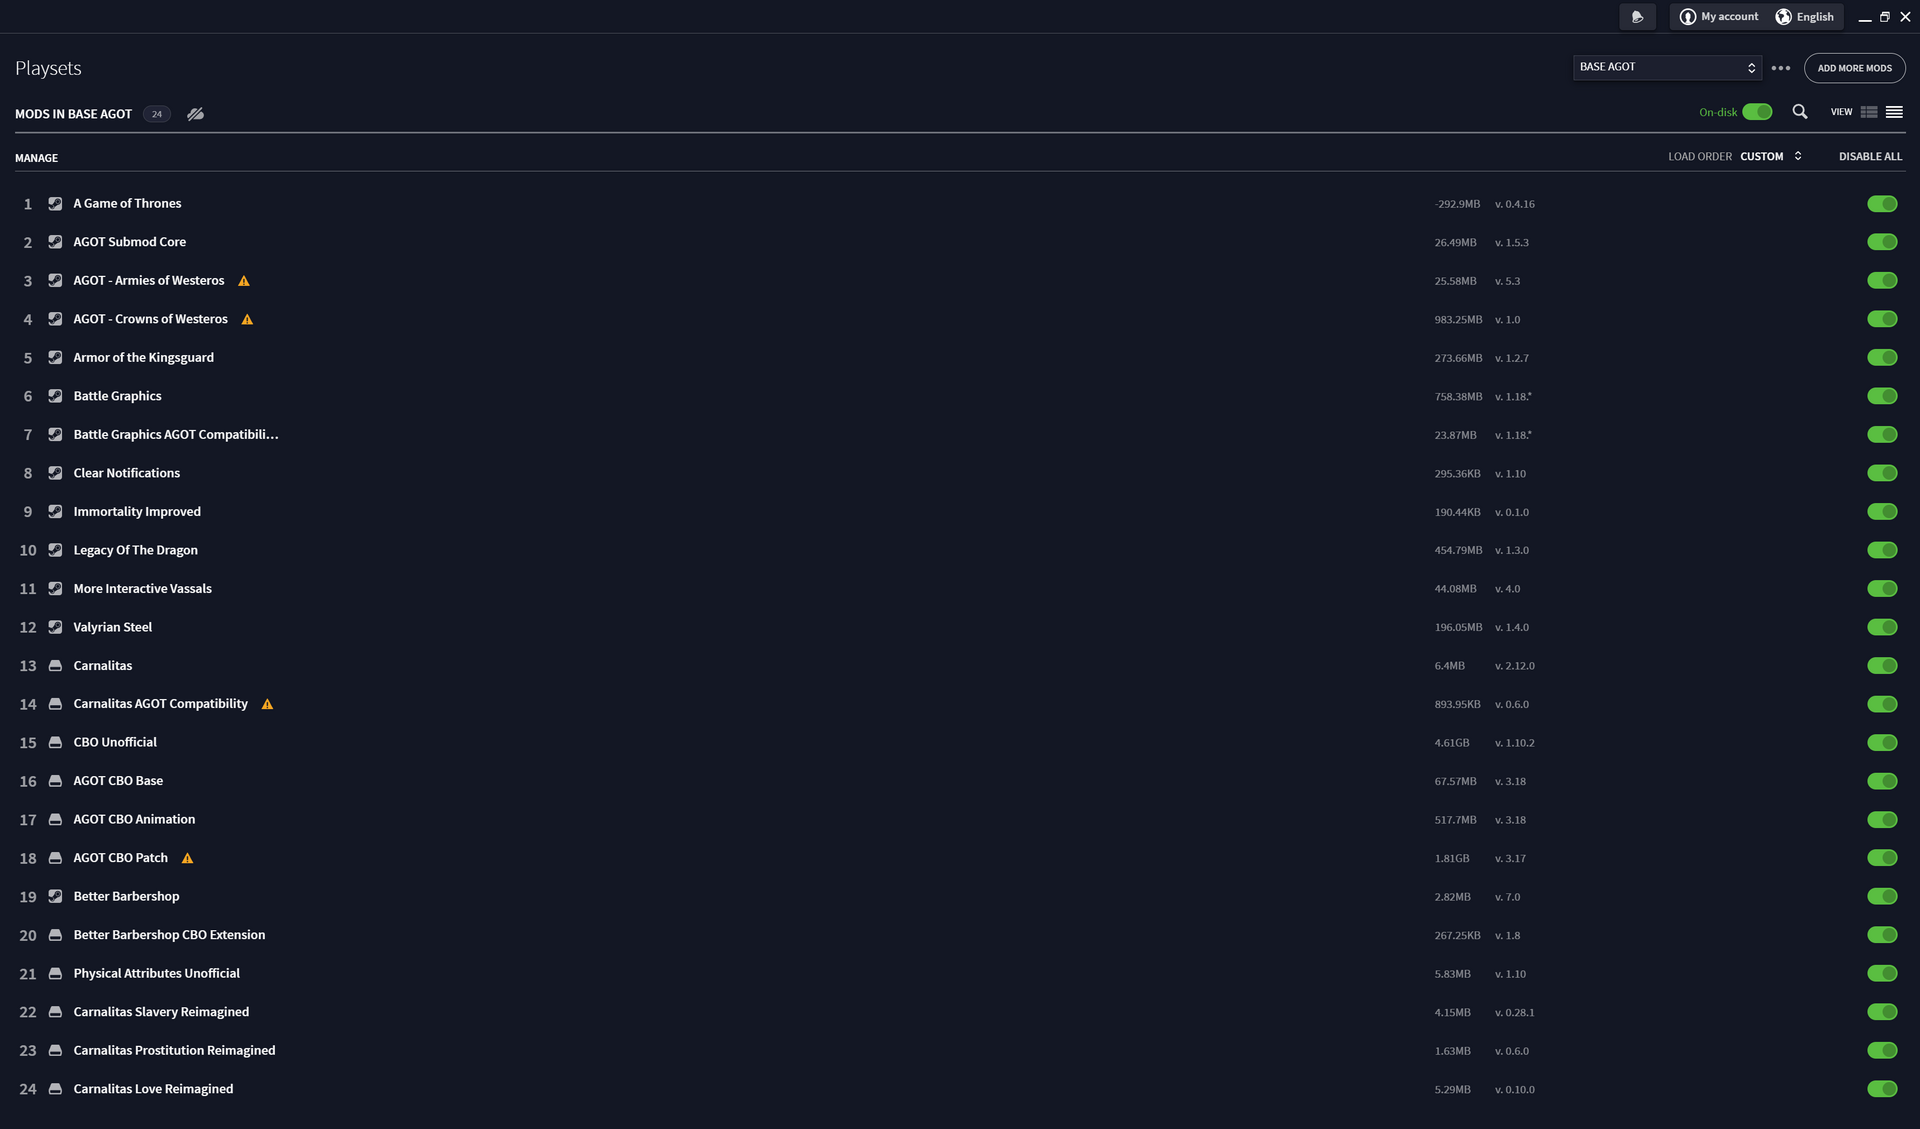Click the warning icon beside AGOT - Crowns of Westeros
This screenshot has height=1129, width=1920.
247,320
